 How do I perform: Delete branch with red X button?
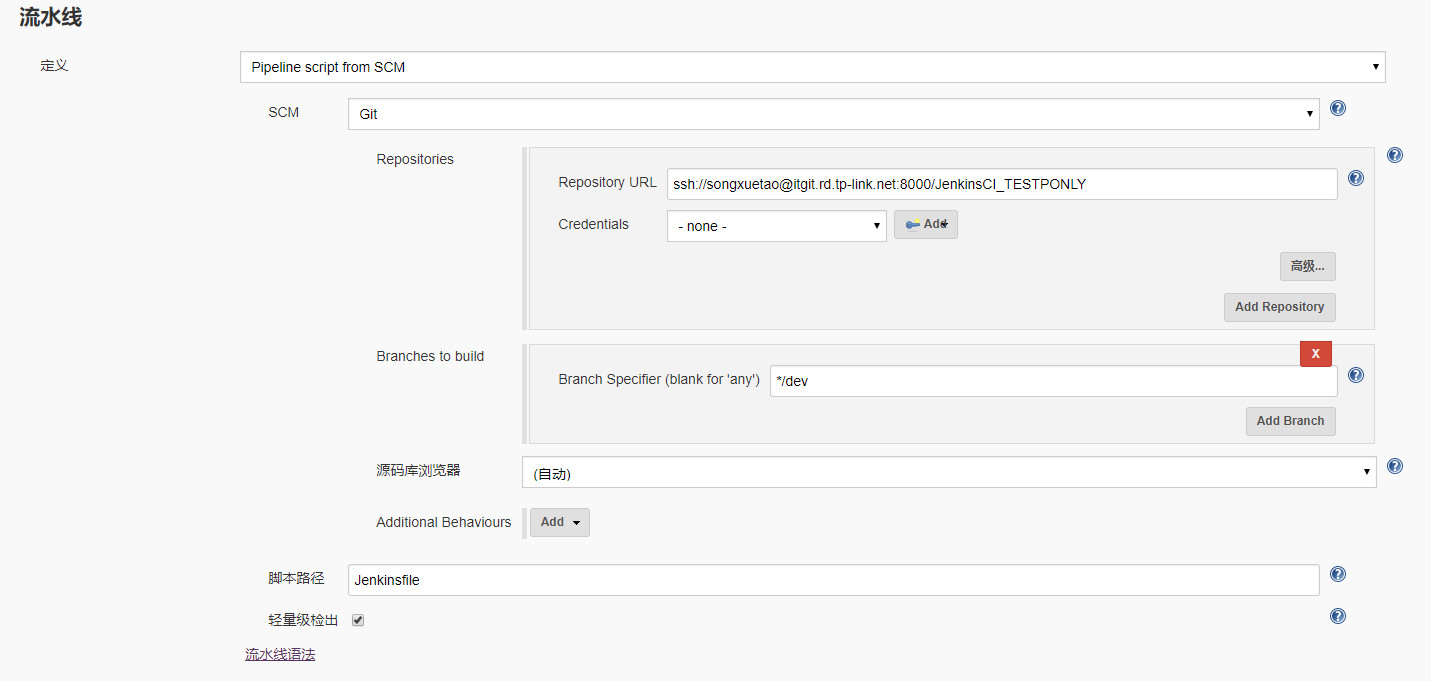click(1315, 354)
